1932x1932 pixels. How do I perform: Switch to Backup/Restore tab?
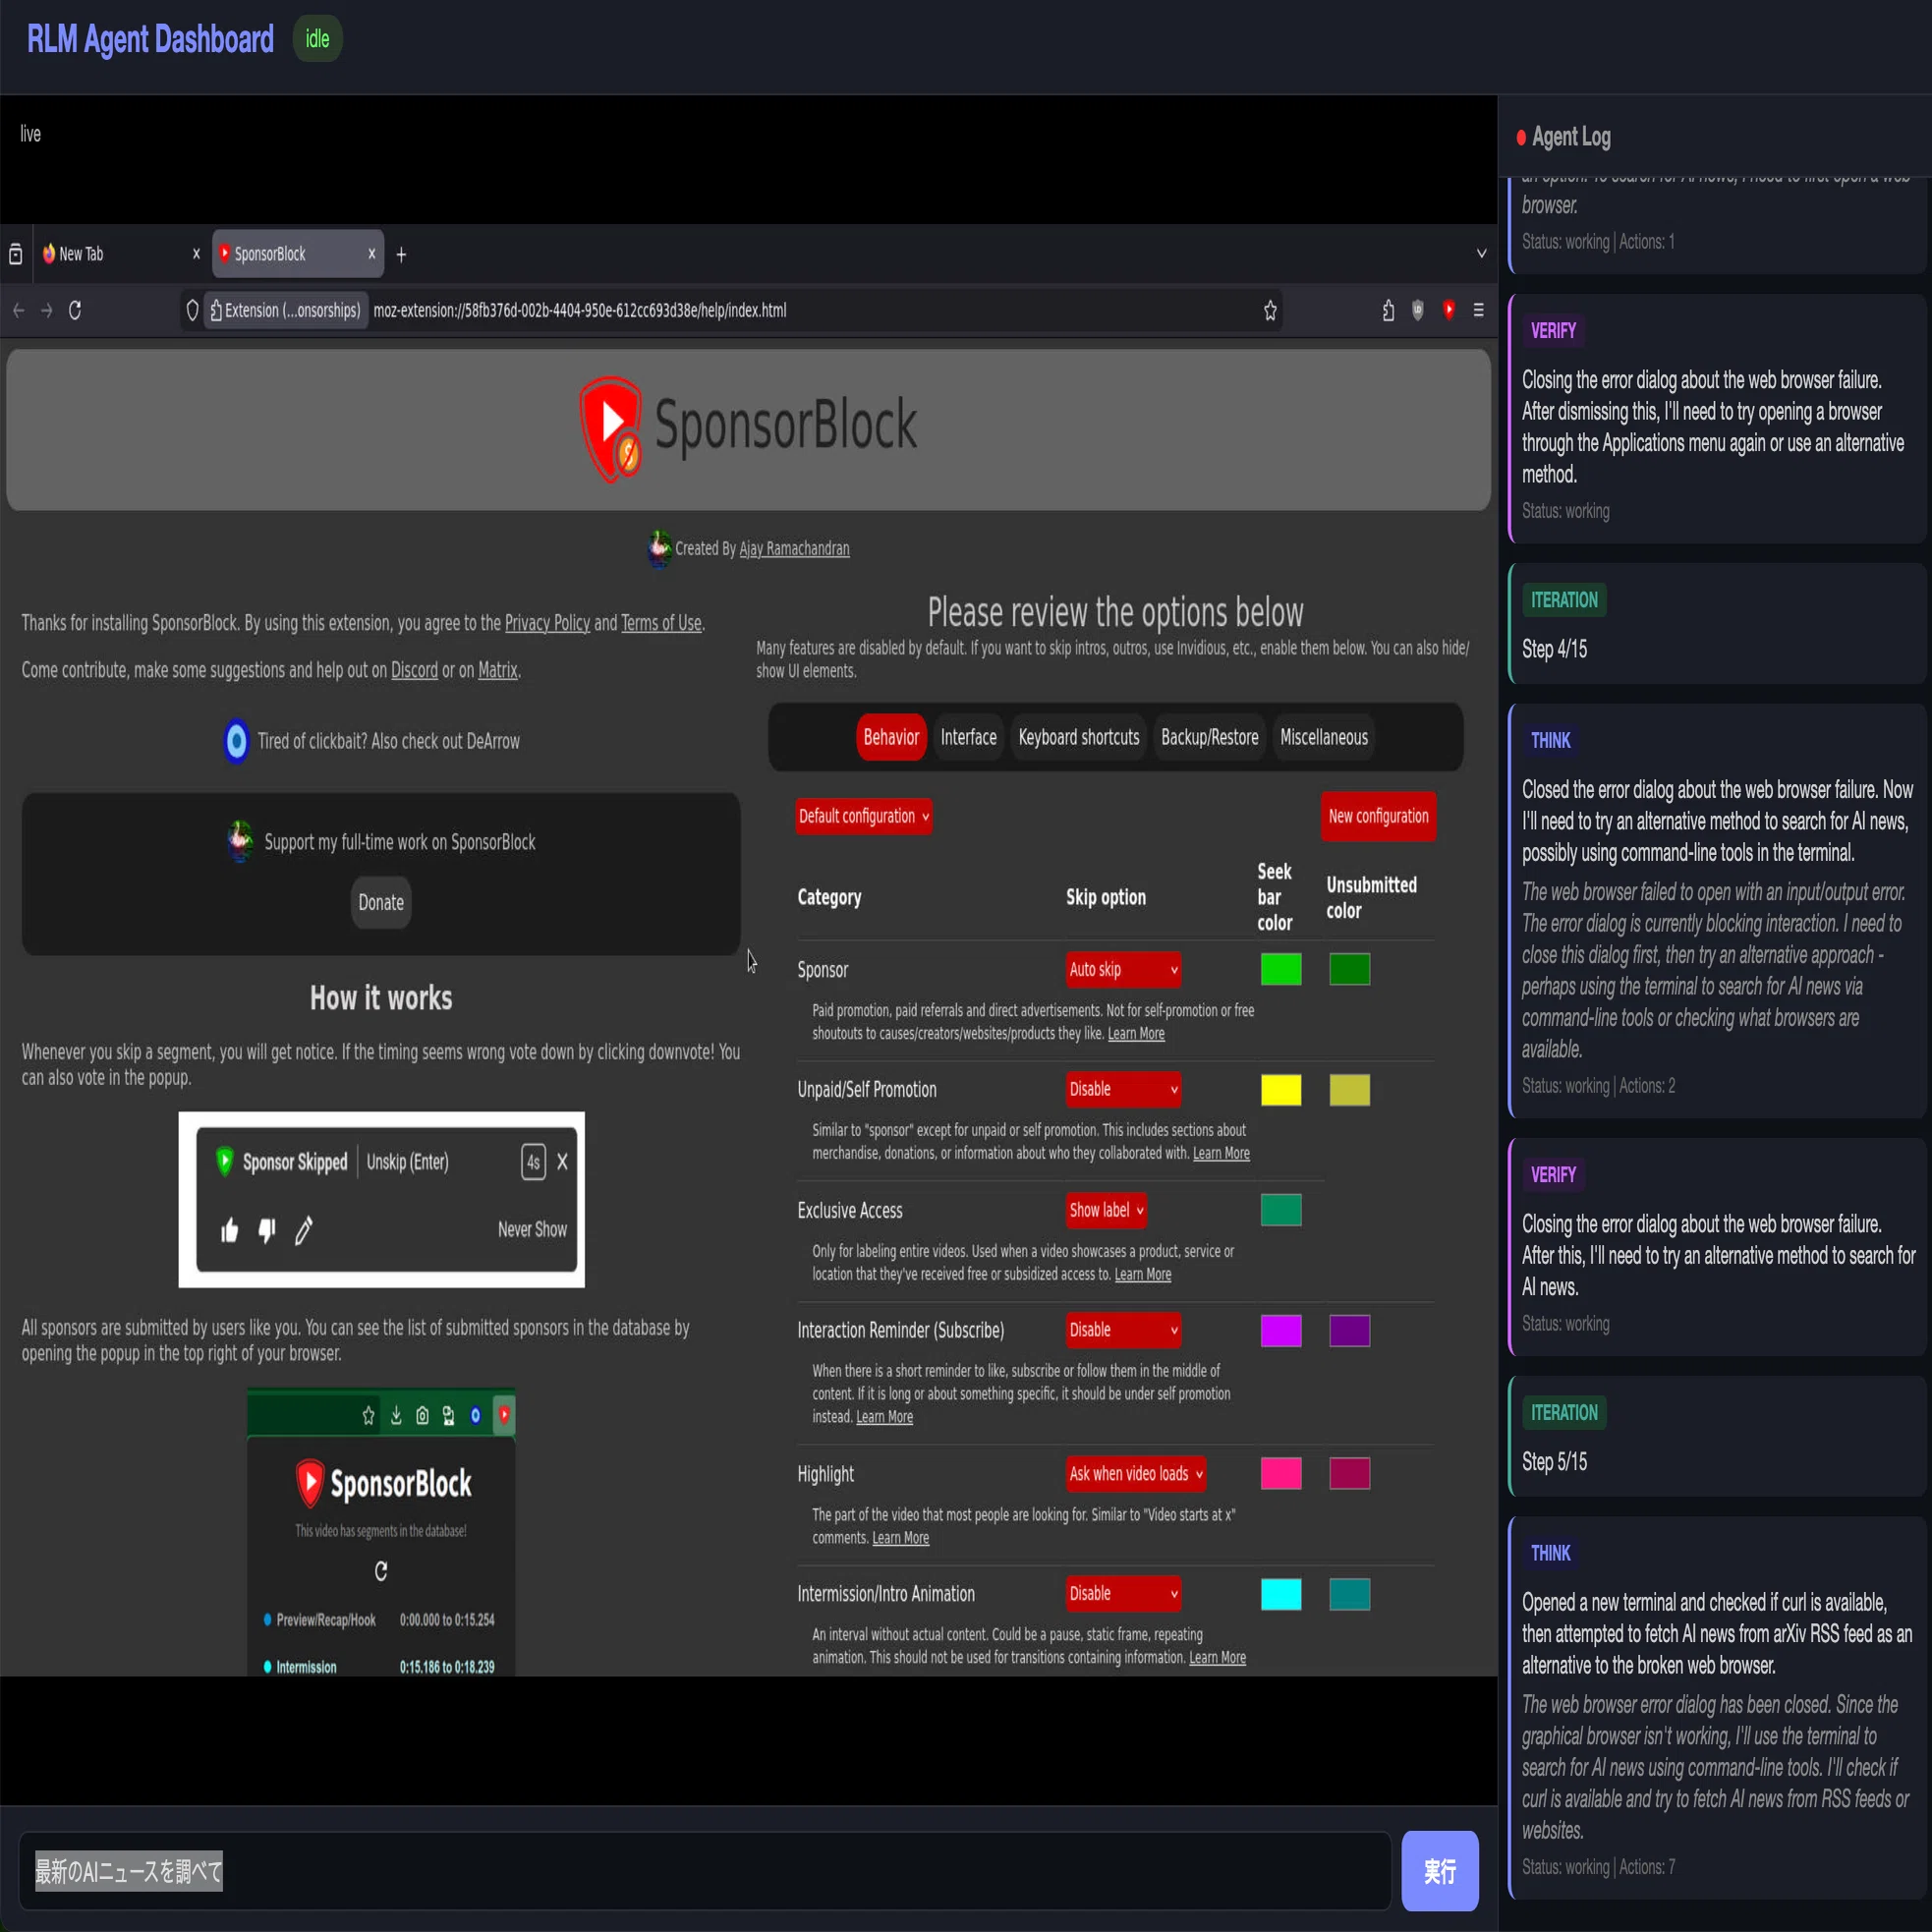[1209, 737]
